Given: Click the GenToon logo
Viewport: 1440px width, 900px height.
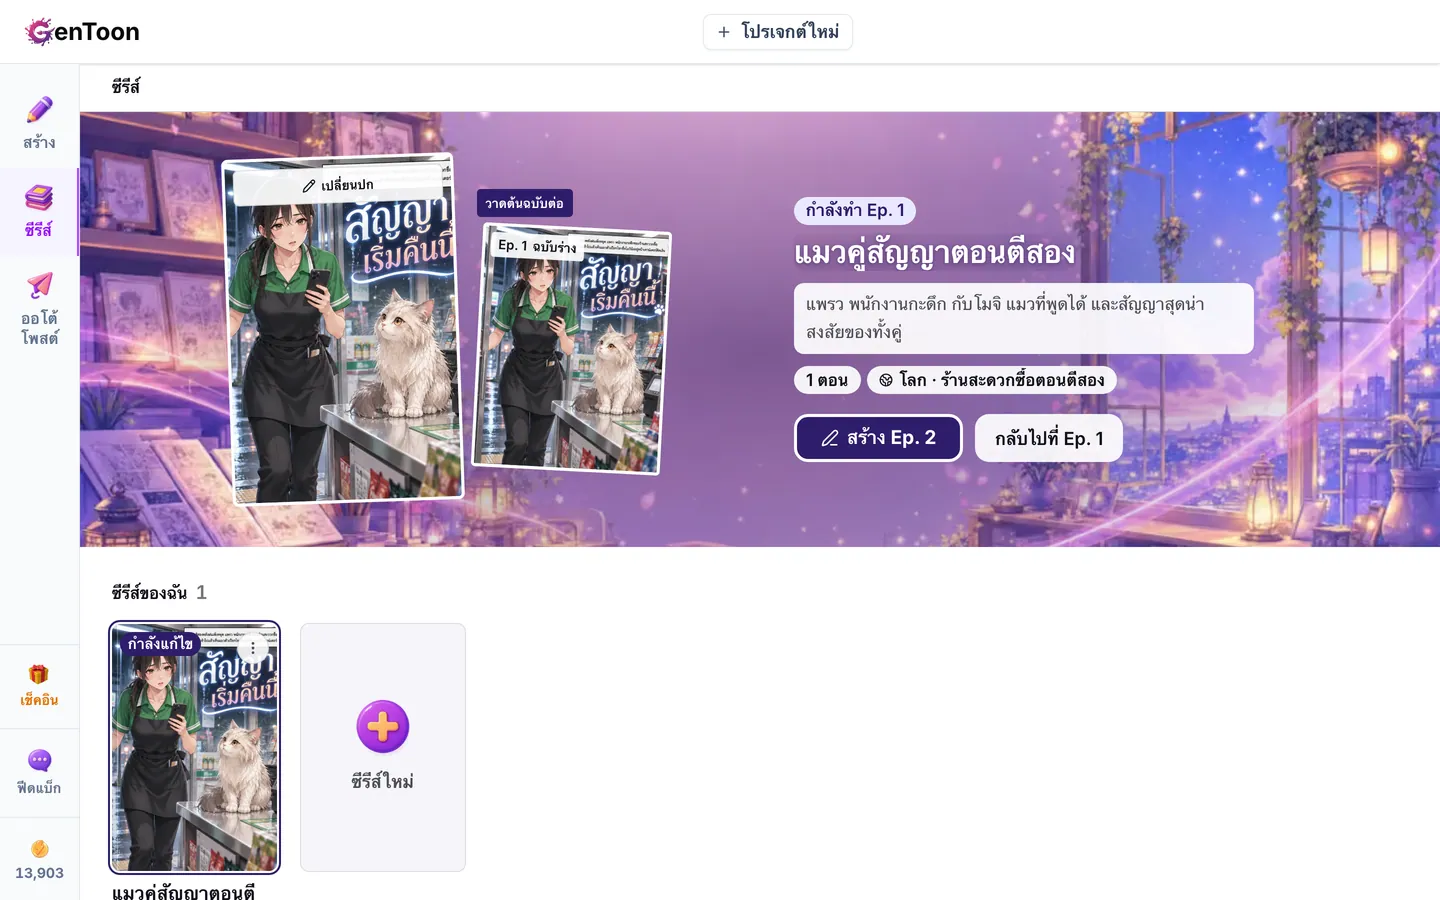Looking at the screenshot, I should click(82, 32).
